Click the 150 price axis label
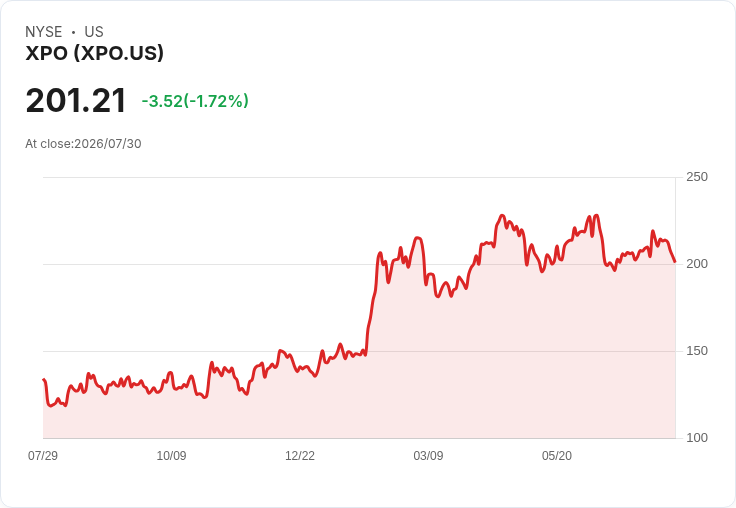736x508 pixels. pyautogui.click(x=697, y=351)
